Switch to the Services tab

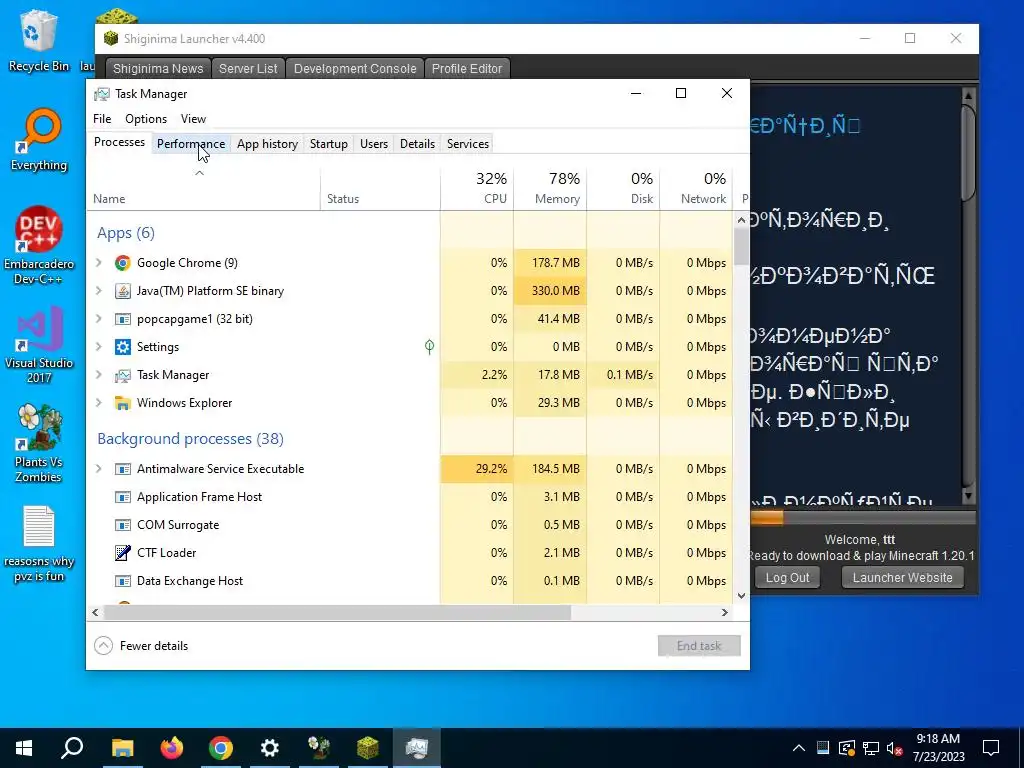[x=468, y=144]
